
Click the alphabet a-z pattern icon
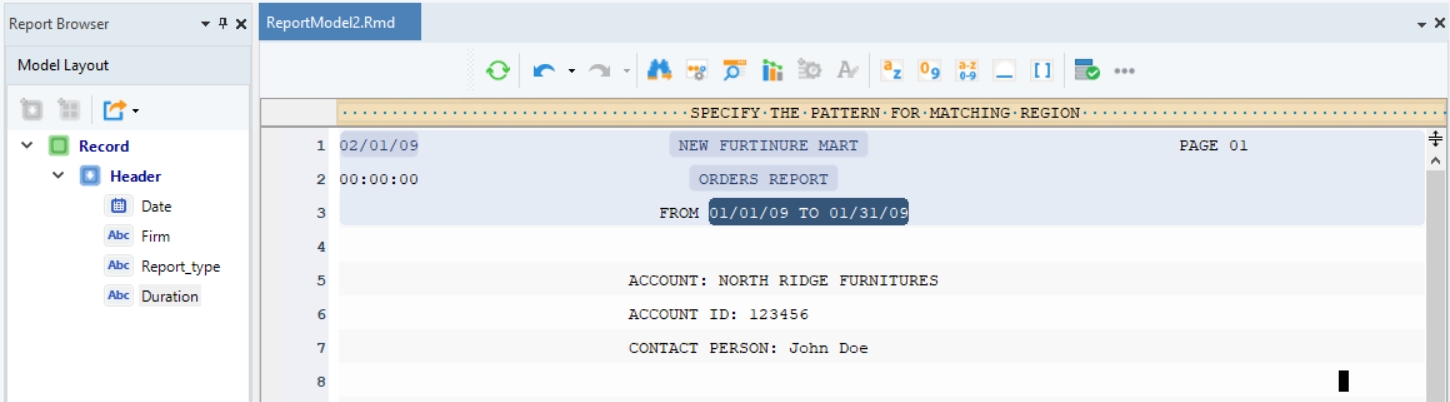coord(892,71)
